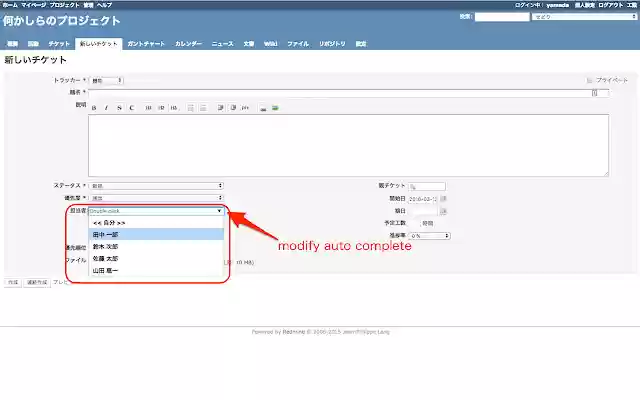Screen dimensions: 640x400
Task: Open the 0 % progress dropdown
Action: click(429, 236)
